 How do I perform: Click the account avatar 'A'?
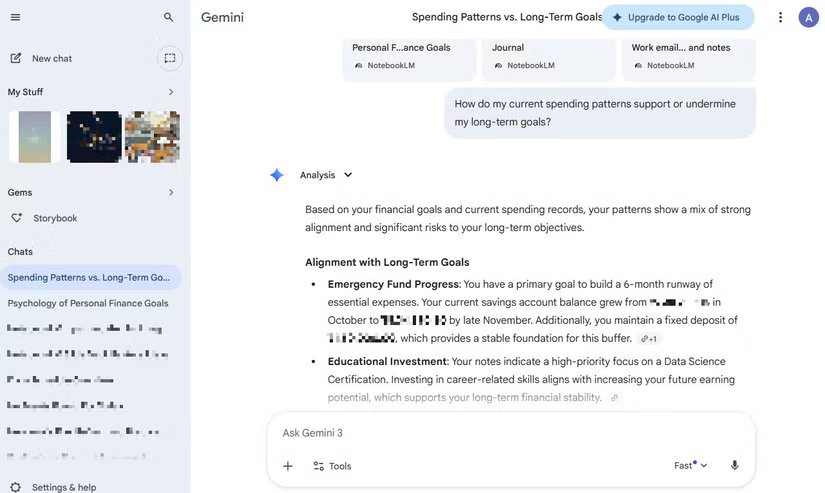pyautogui.click(x=808, y=17)
